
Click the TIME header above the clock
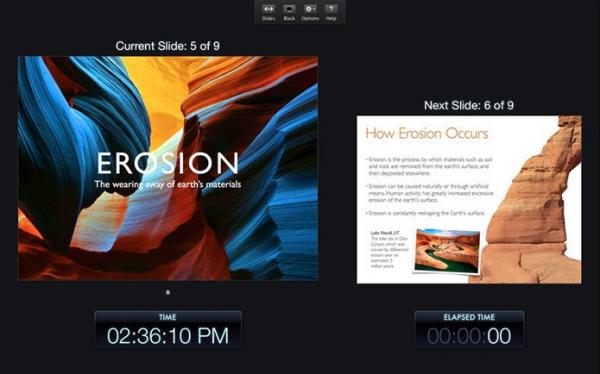tap(168, 317)
